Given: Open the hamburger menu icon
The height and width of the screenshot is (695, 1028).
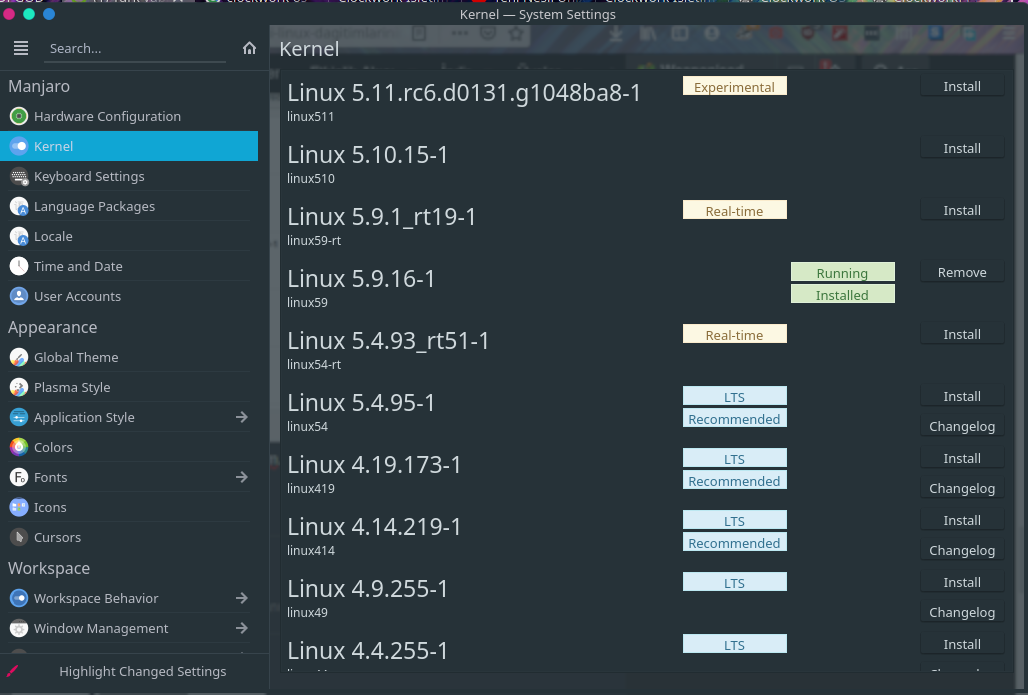Looking at the screenshot, I should [x=21, y=48].
